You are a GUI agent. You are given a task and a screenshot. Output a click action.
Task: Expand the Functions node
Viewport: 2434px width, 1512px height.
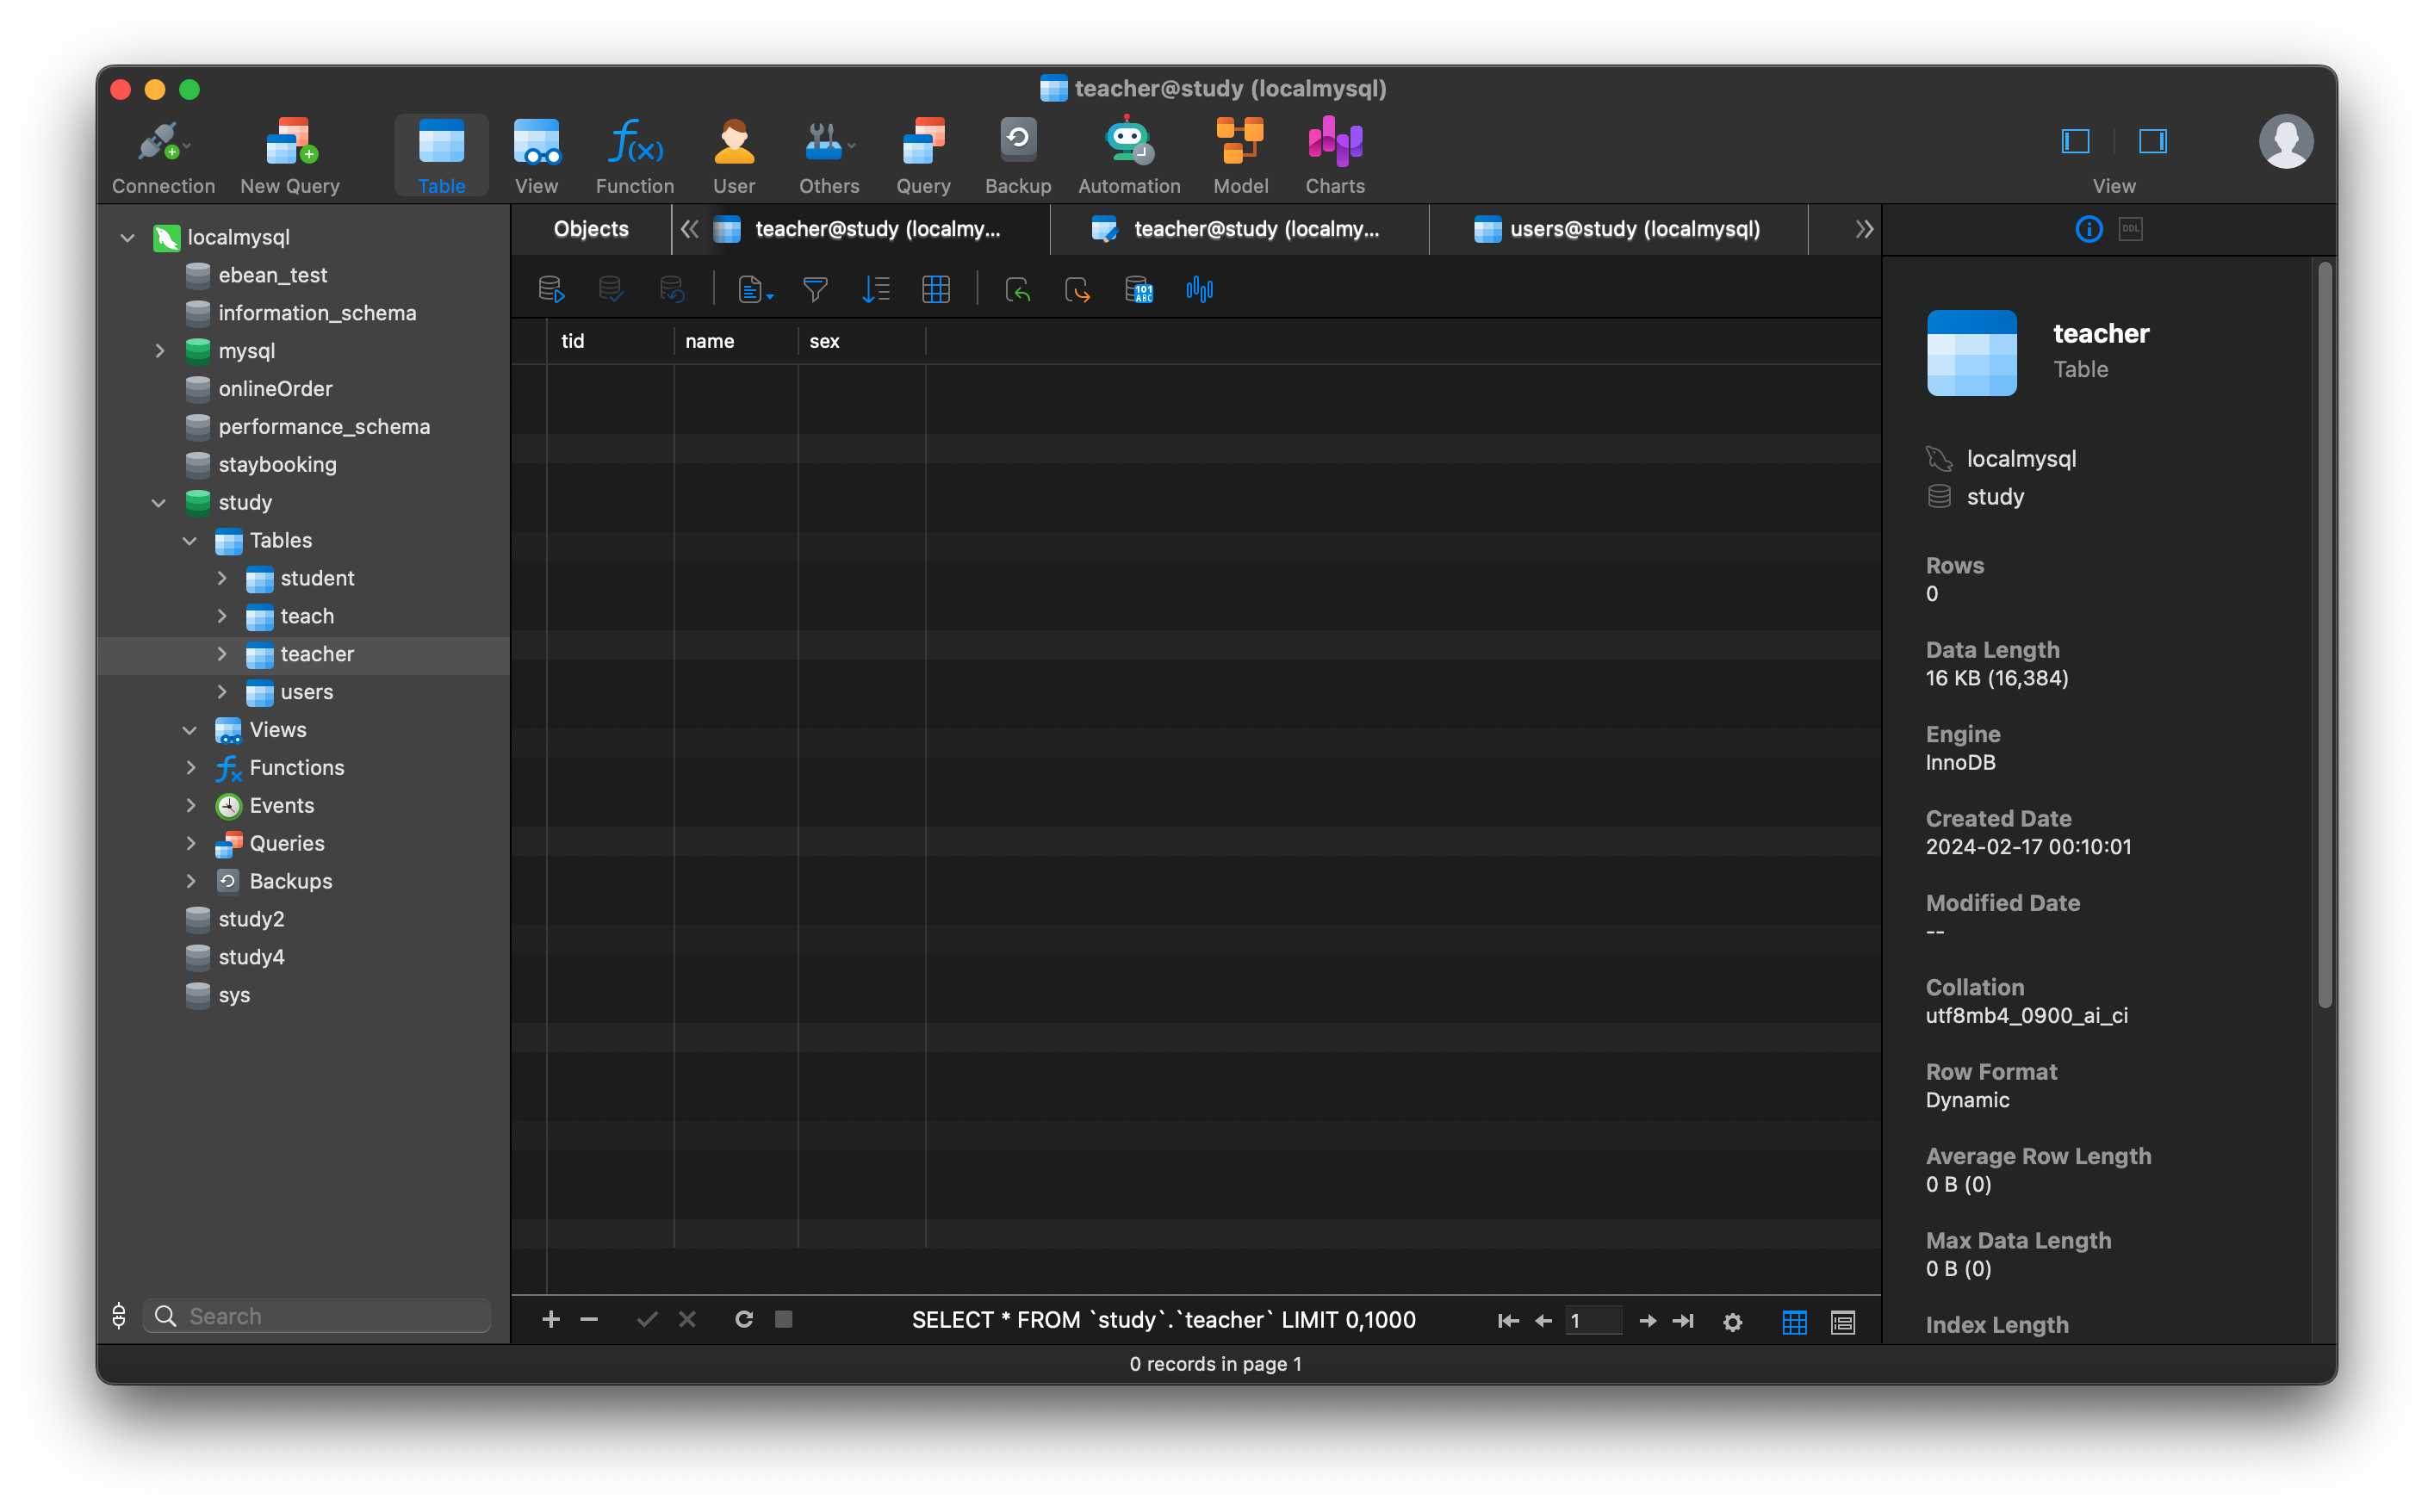click(x=190, y=767)
